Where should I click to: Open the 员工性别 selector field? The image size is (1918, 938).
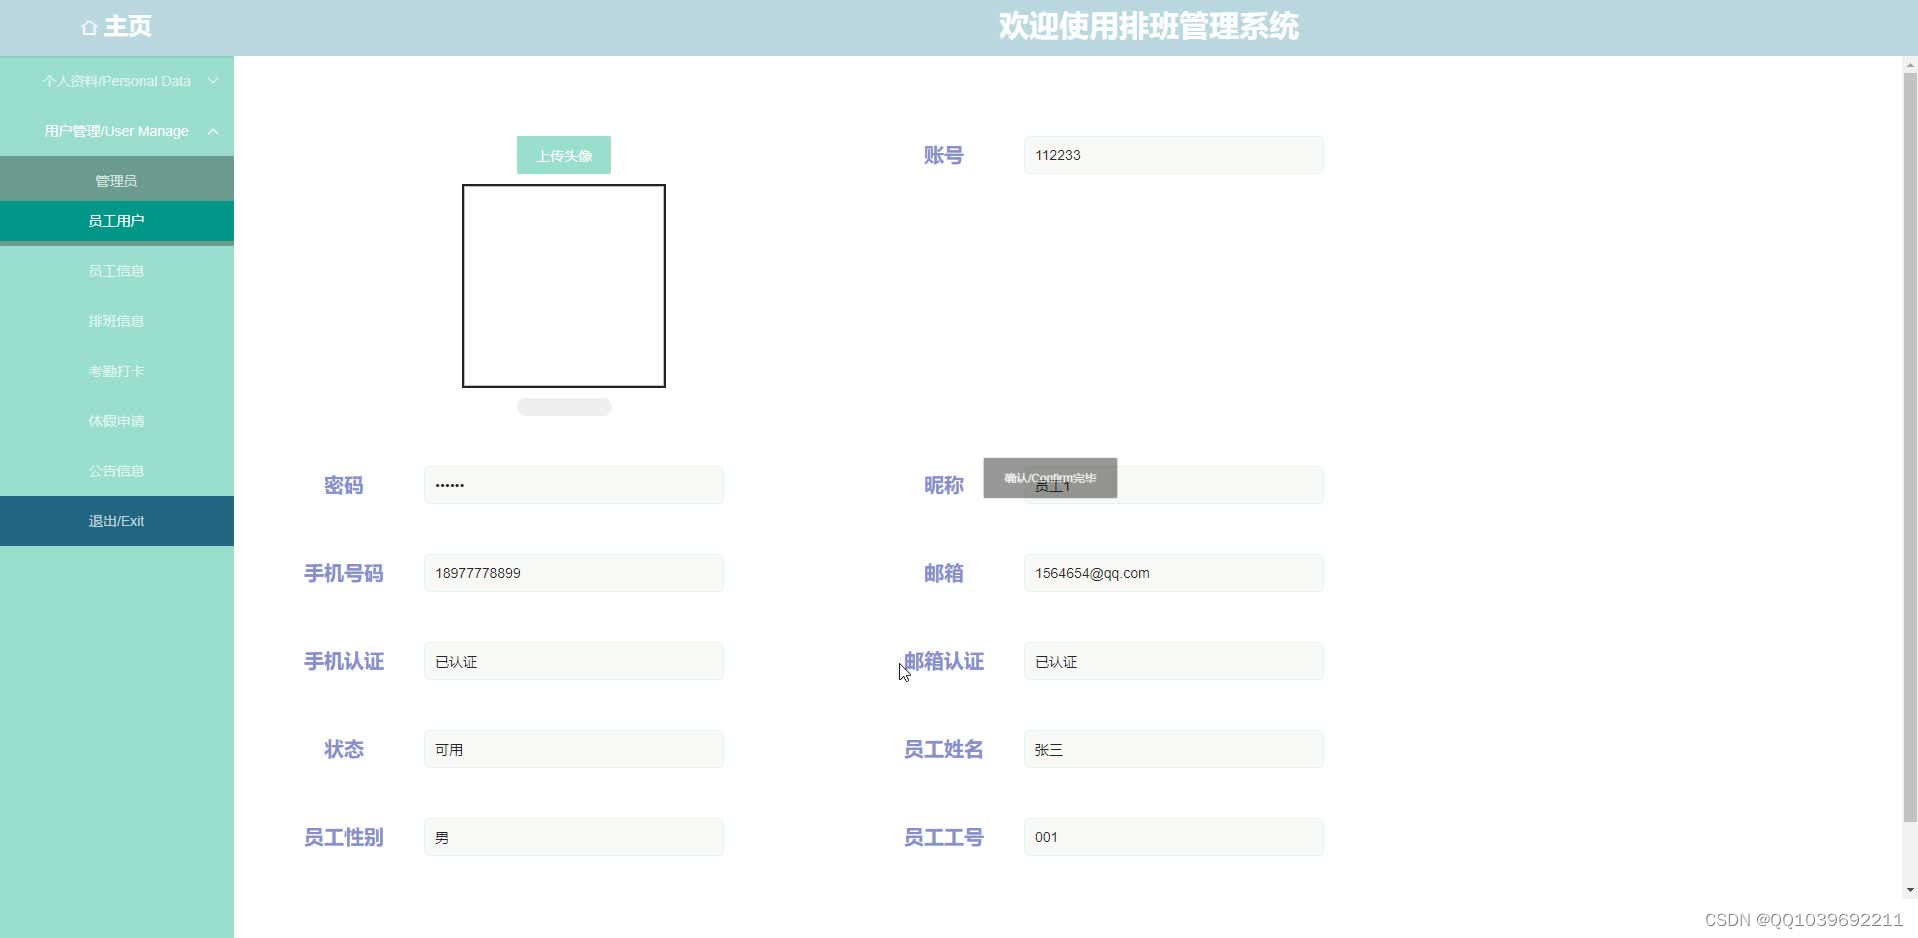coord(574,837)
